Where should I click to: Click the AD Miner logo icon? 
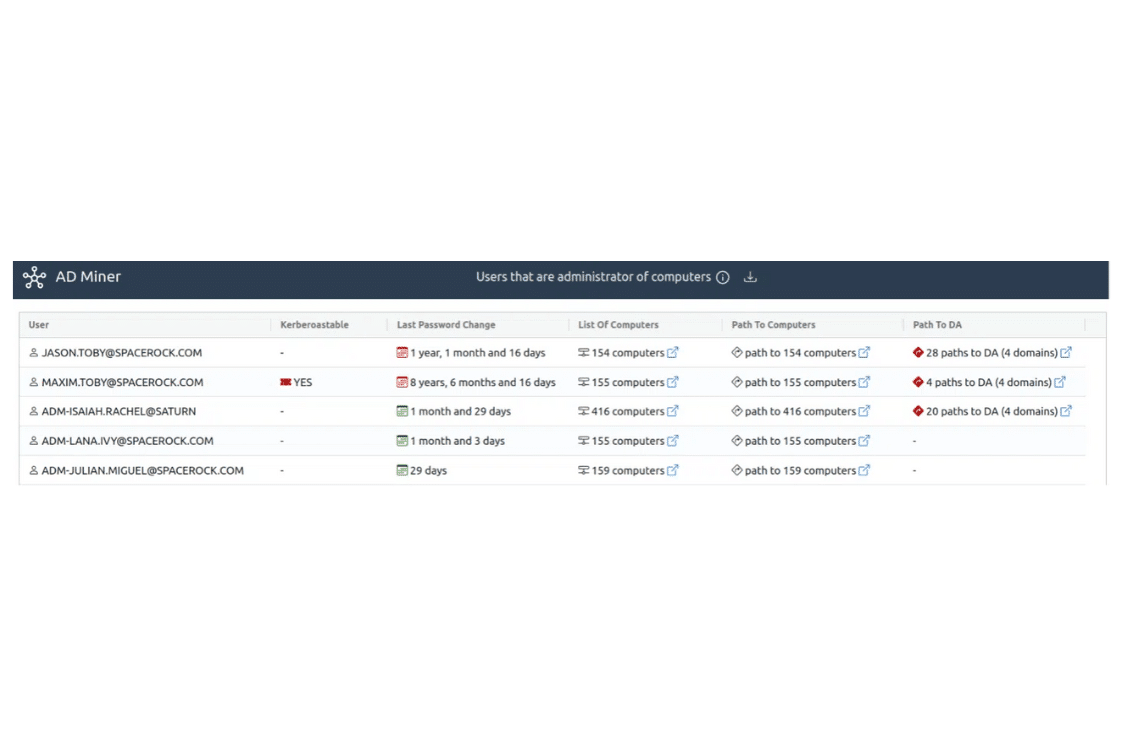click(34, 277)
